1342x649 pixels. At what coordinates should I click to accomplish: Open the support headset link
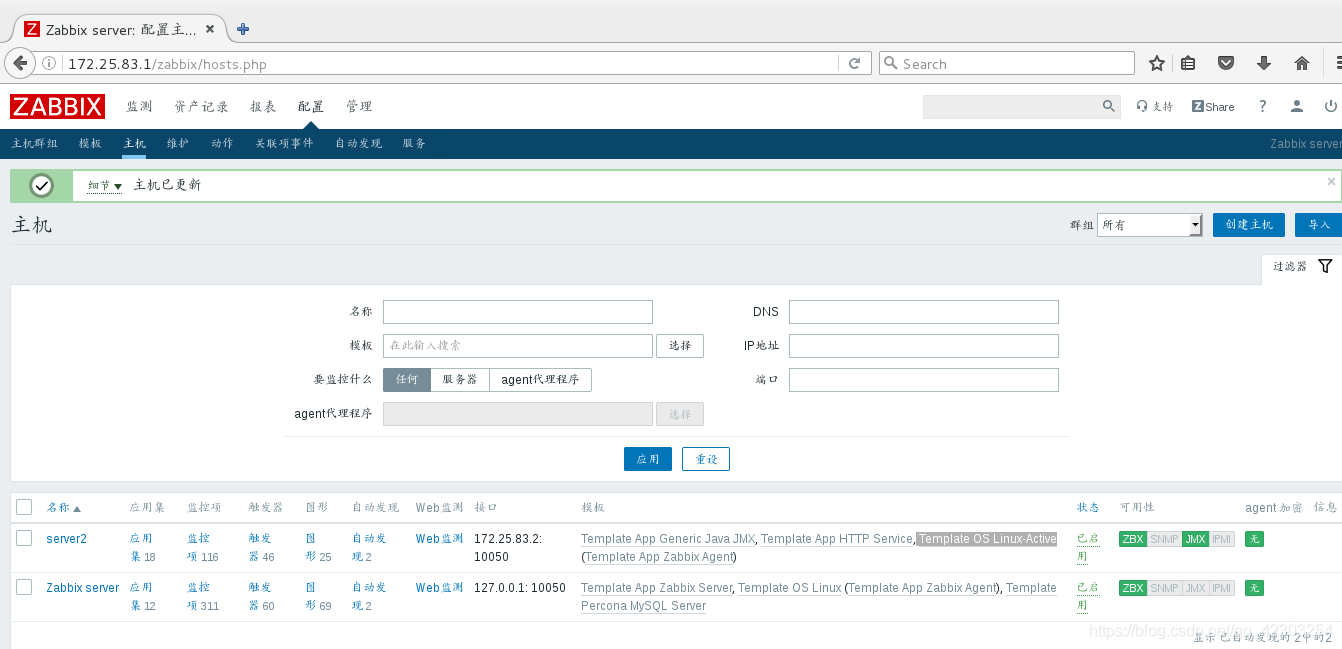click(1154, 106)
